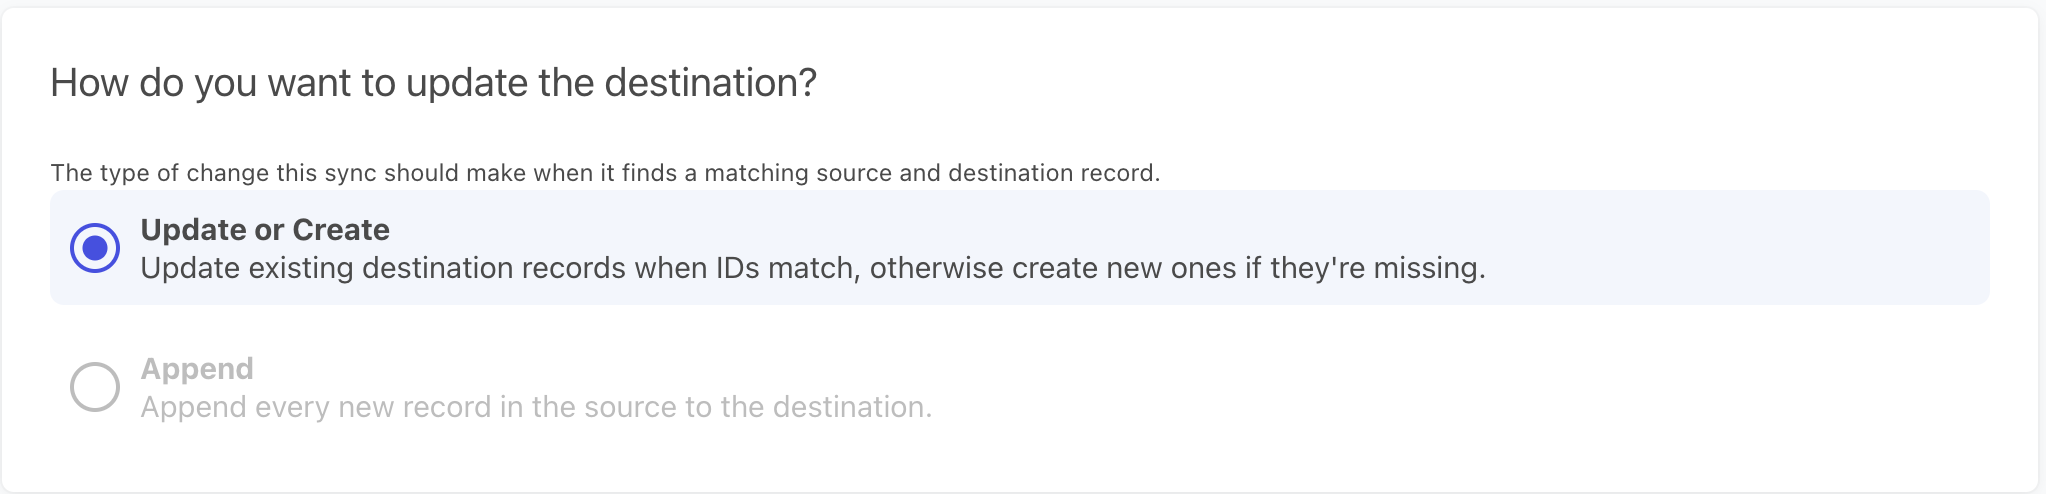Screen dimensions: 2046x494
Task: Click the filled blue dot of selected radio
Action: (95, 248)
